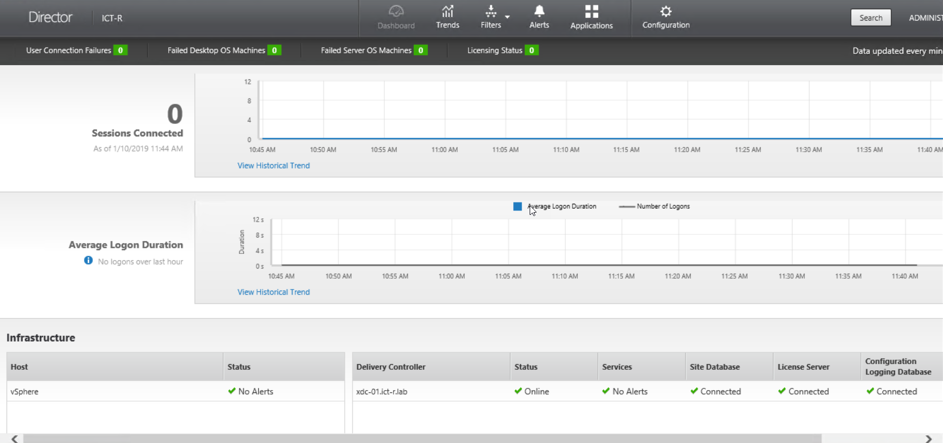Open the Configuration gear icon
Image resolution: width=943 pixels, height=443 pixels.
coord(666,11)
